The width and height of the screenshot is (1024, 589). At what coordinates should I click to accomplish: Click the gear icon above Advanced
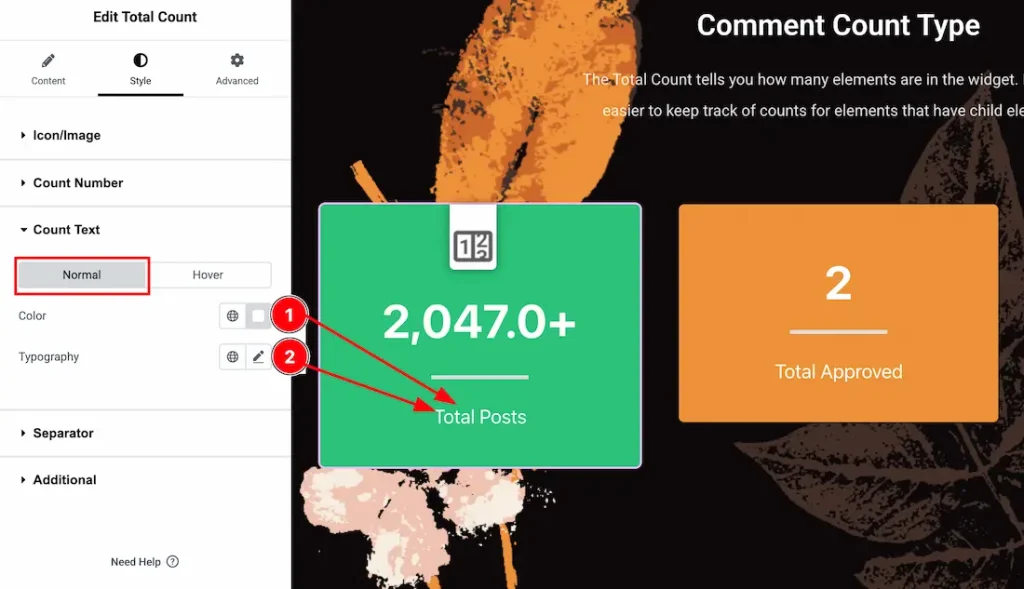point(237,61)
